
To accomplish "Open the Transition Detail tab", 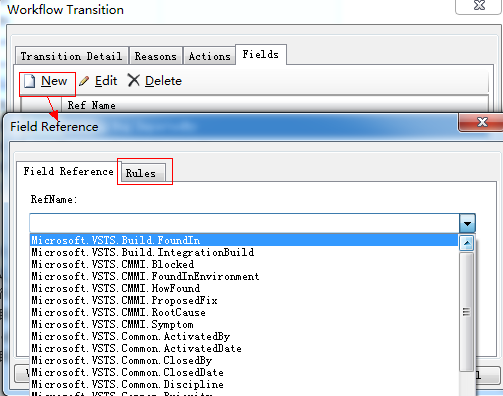I will pos(71,56).
